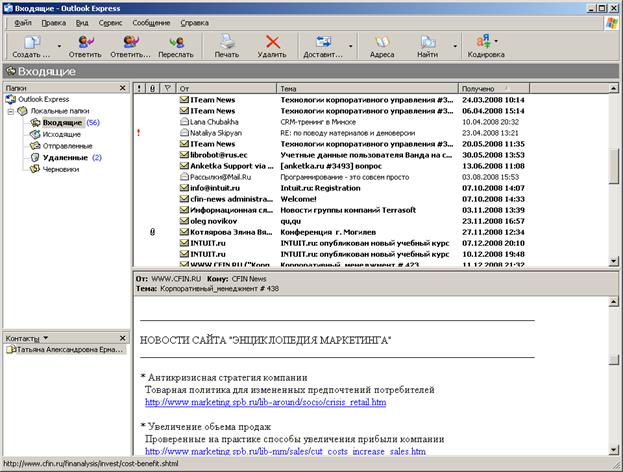
Task: Click the high priority mark on Nataliya Skipyan's message
Action: [x=138, y=133]
